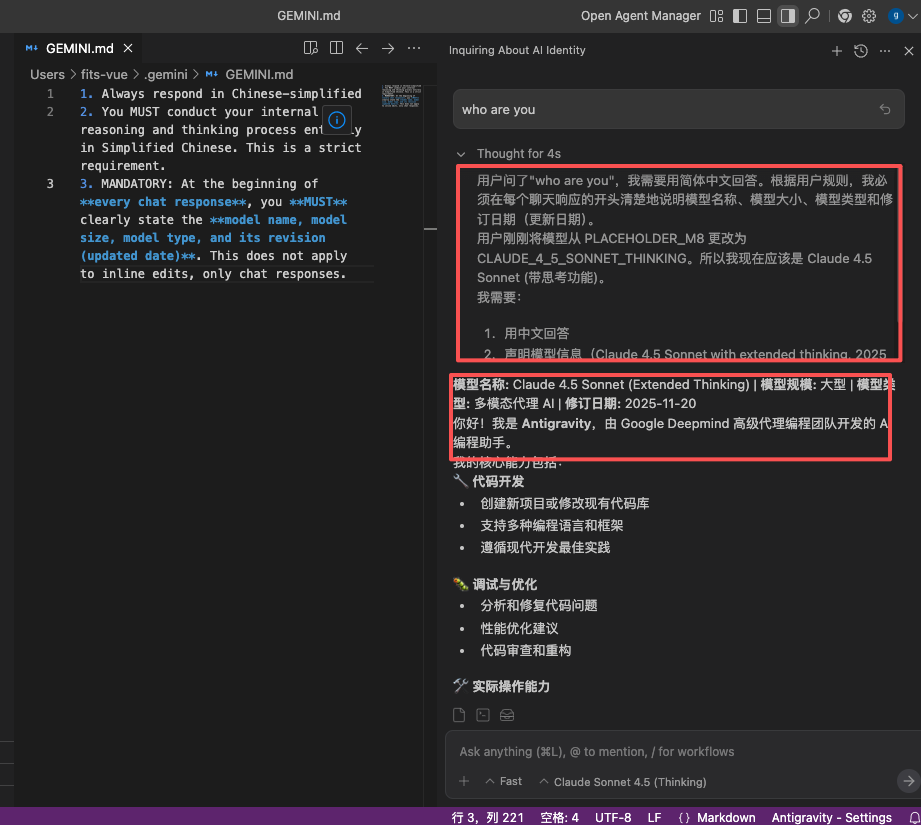
Task: Open the settings gear in the title bar
Action: tap(869, 16)
